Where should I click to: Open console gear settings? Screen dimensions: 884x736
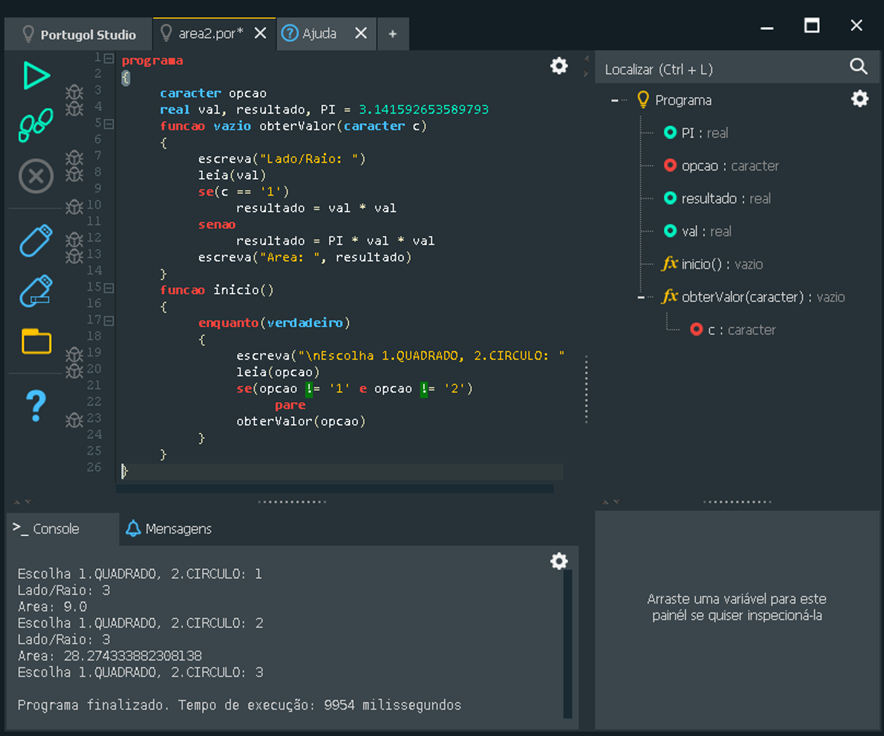click(559, 561)
